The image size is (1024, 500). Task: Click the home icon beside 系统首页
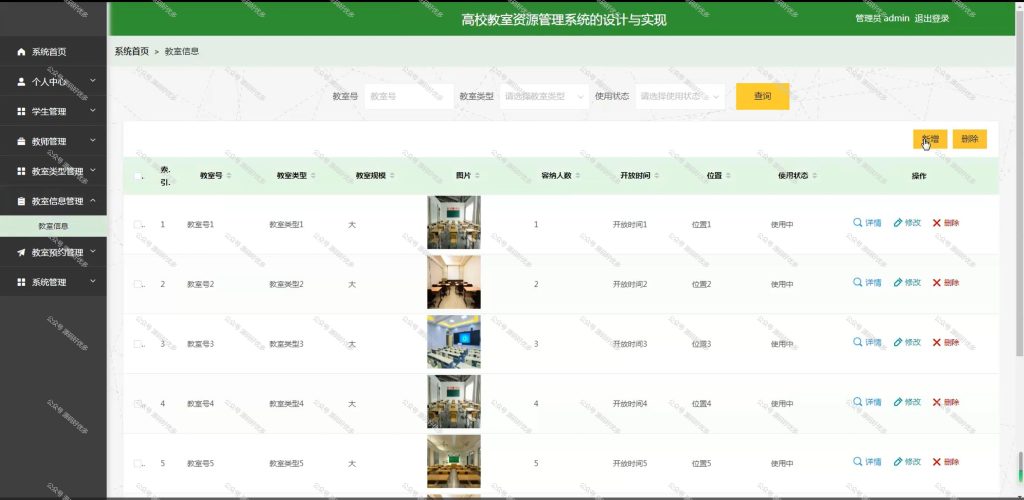[x=22, y=52]
